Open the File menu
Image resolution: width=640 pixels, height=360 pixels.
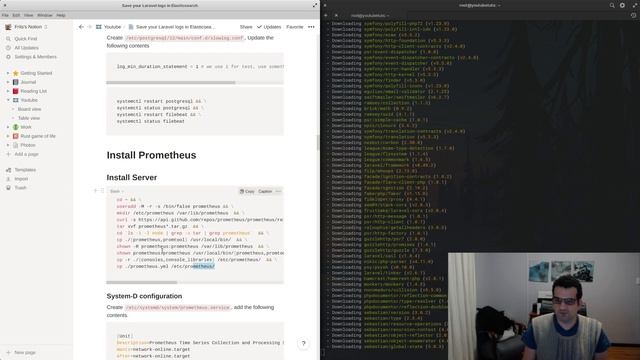(5, 15)
